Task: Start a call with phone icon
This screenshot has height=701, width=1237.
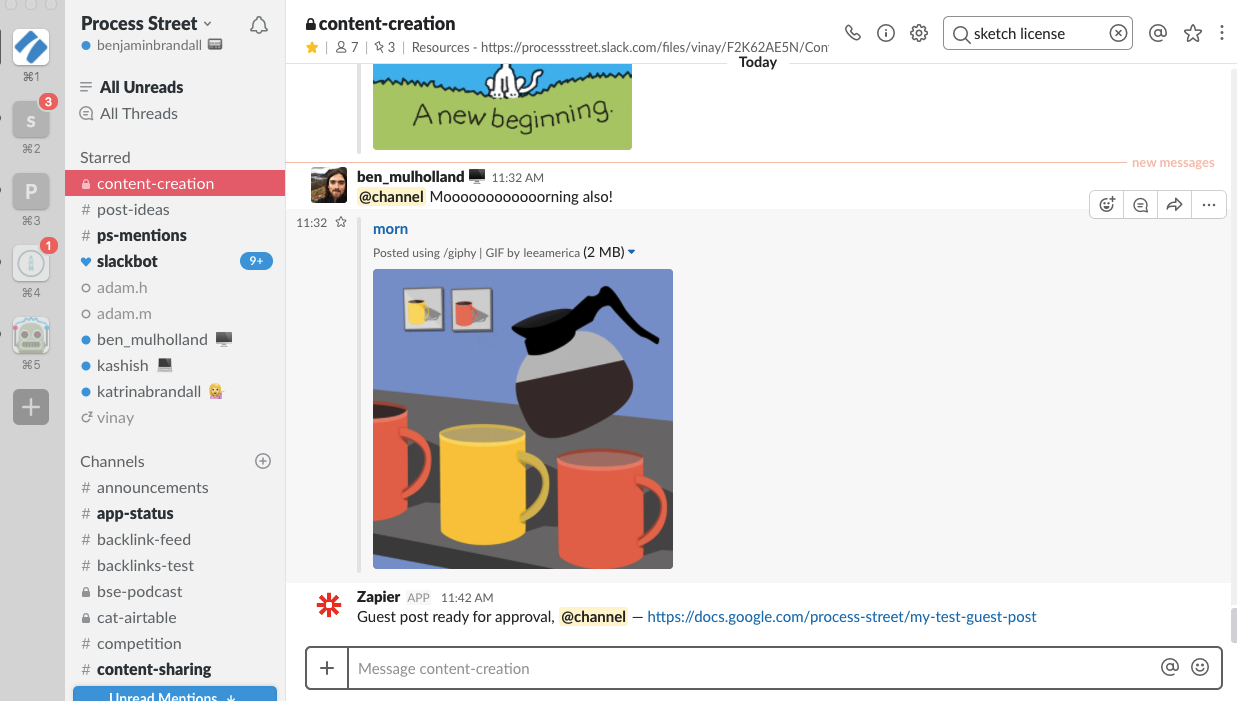Action: (852, 33)
